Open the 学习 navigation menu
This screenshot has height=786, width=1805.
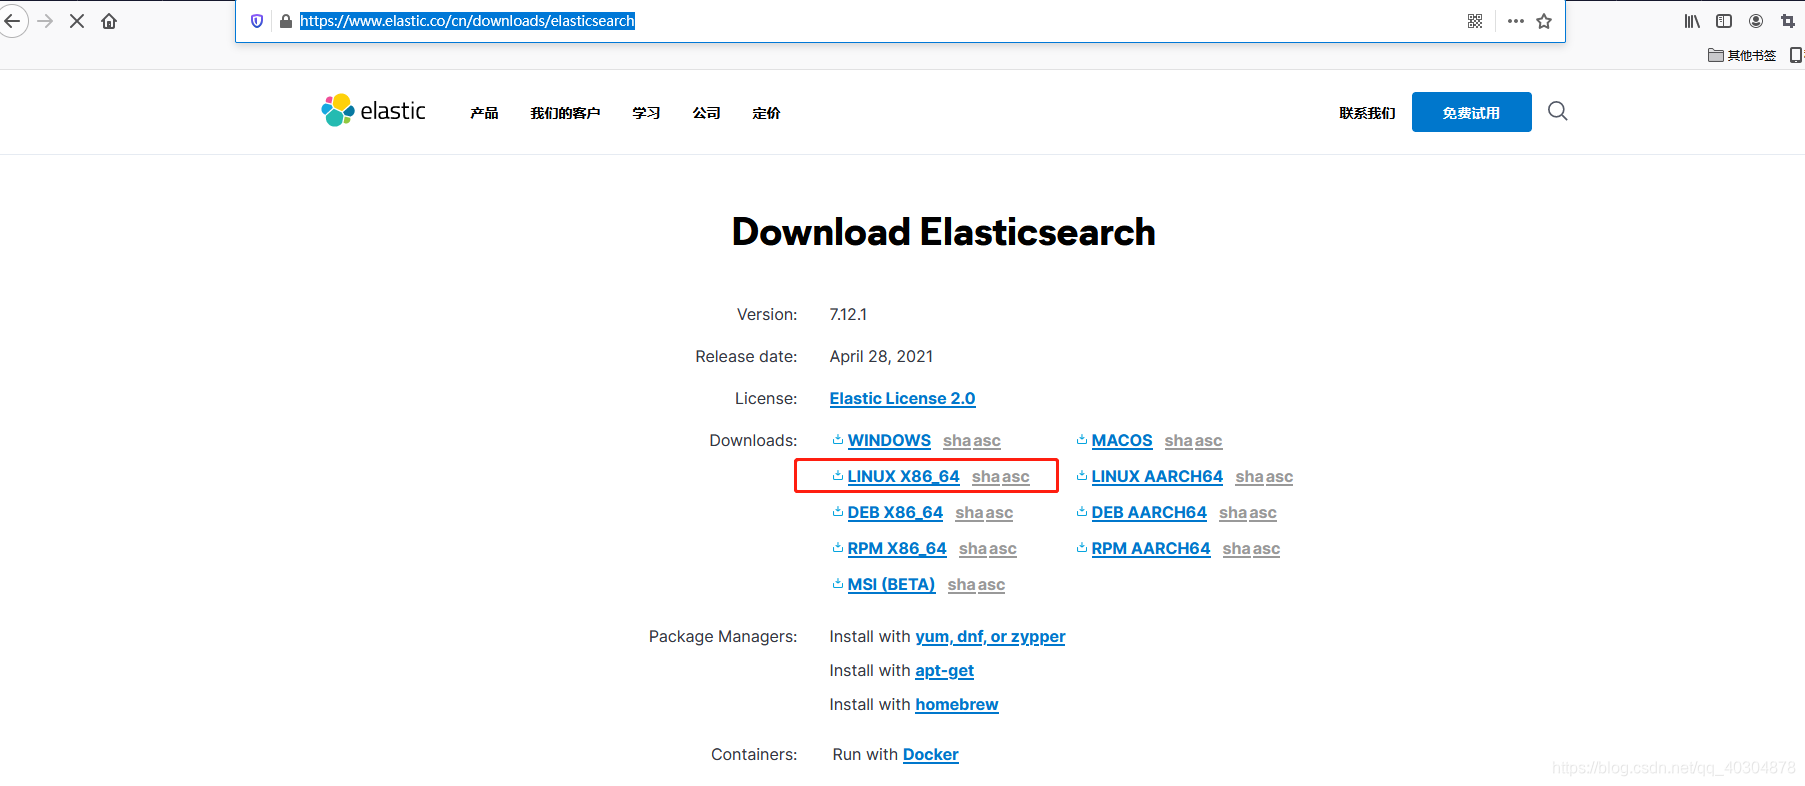[646, 113]
